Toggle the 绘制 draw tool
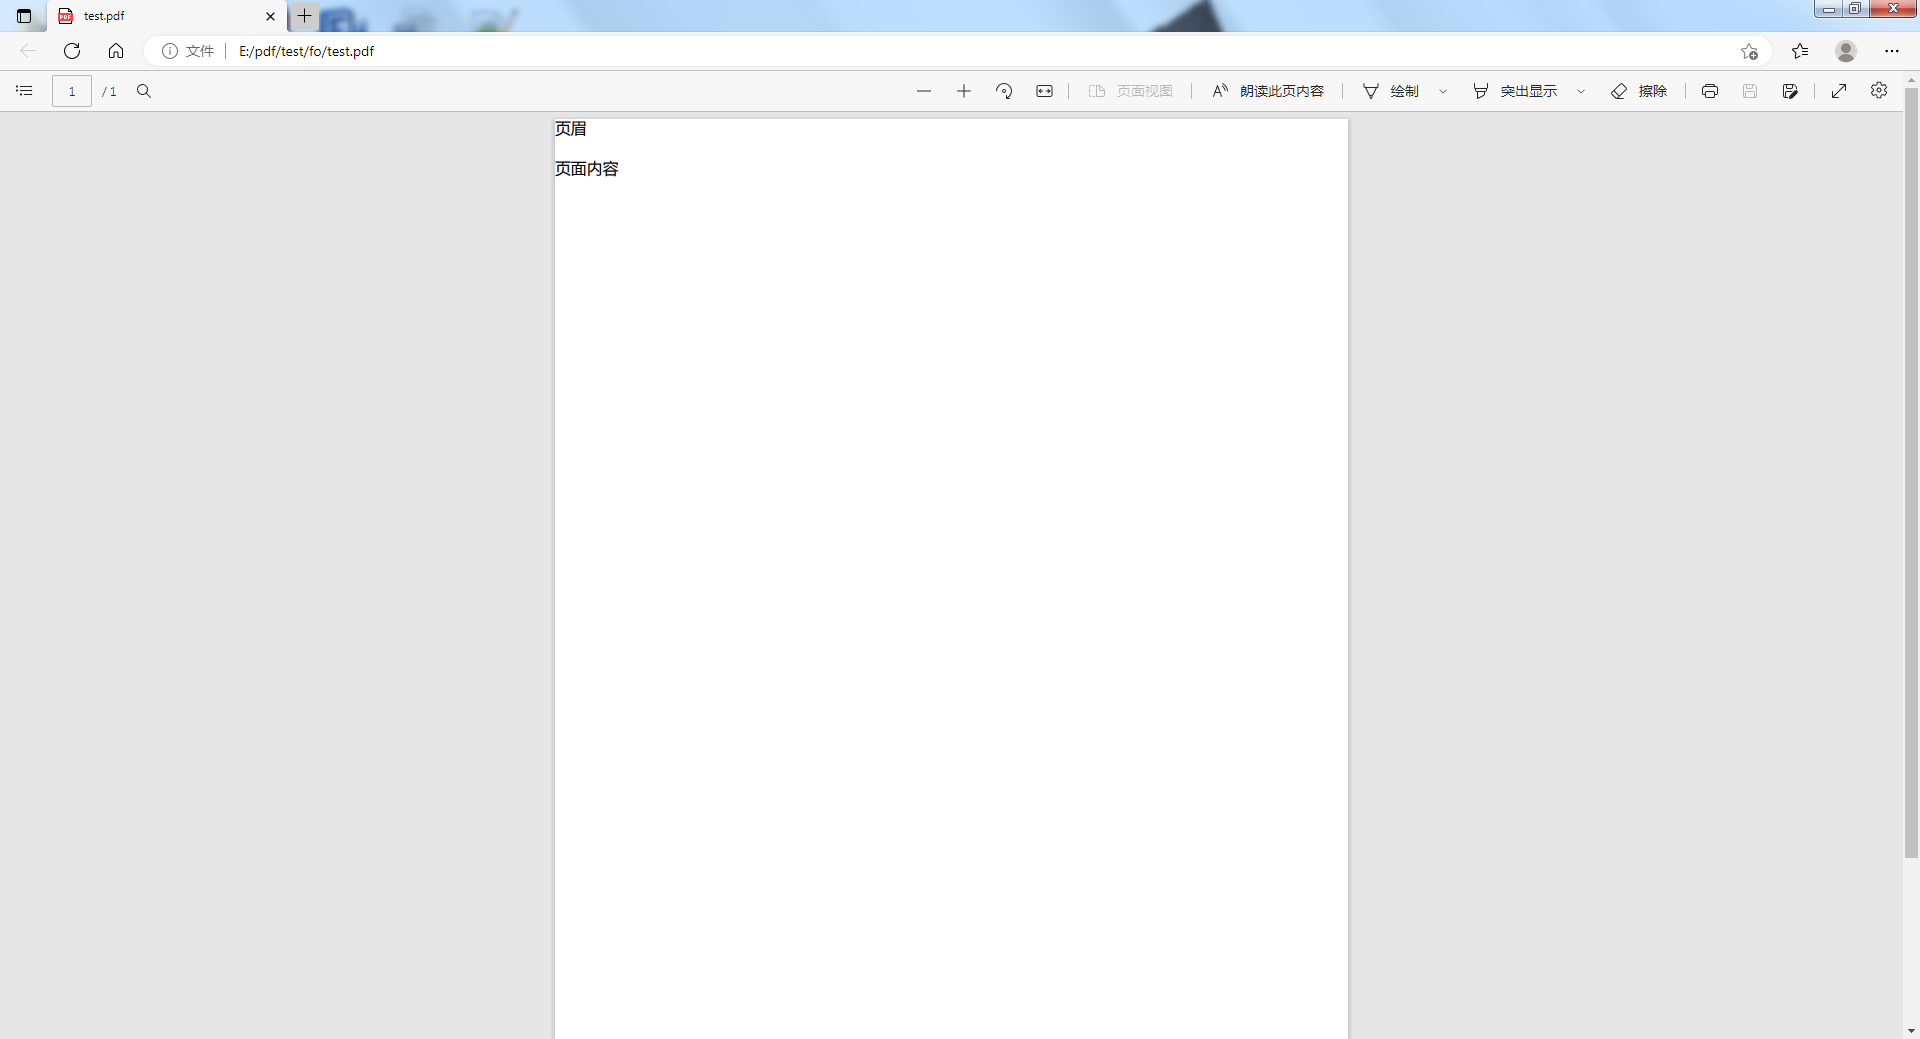 pyautogui.click(x=1392, y=91)
